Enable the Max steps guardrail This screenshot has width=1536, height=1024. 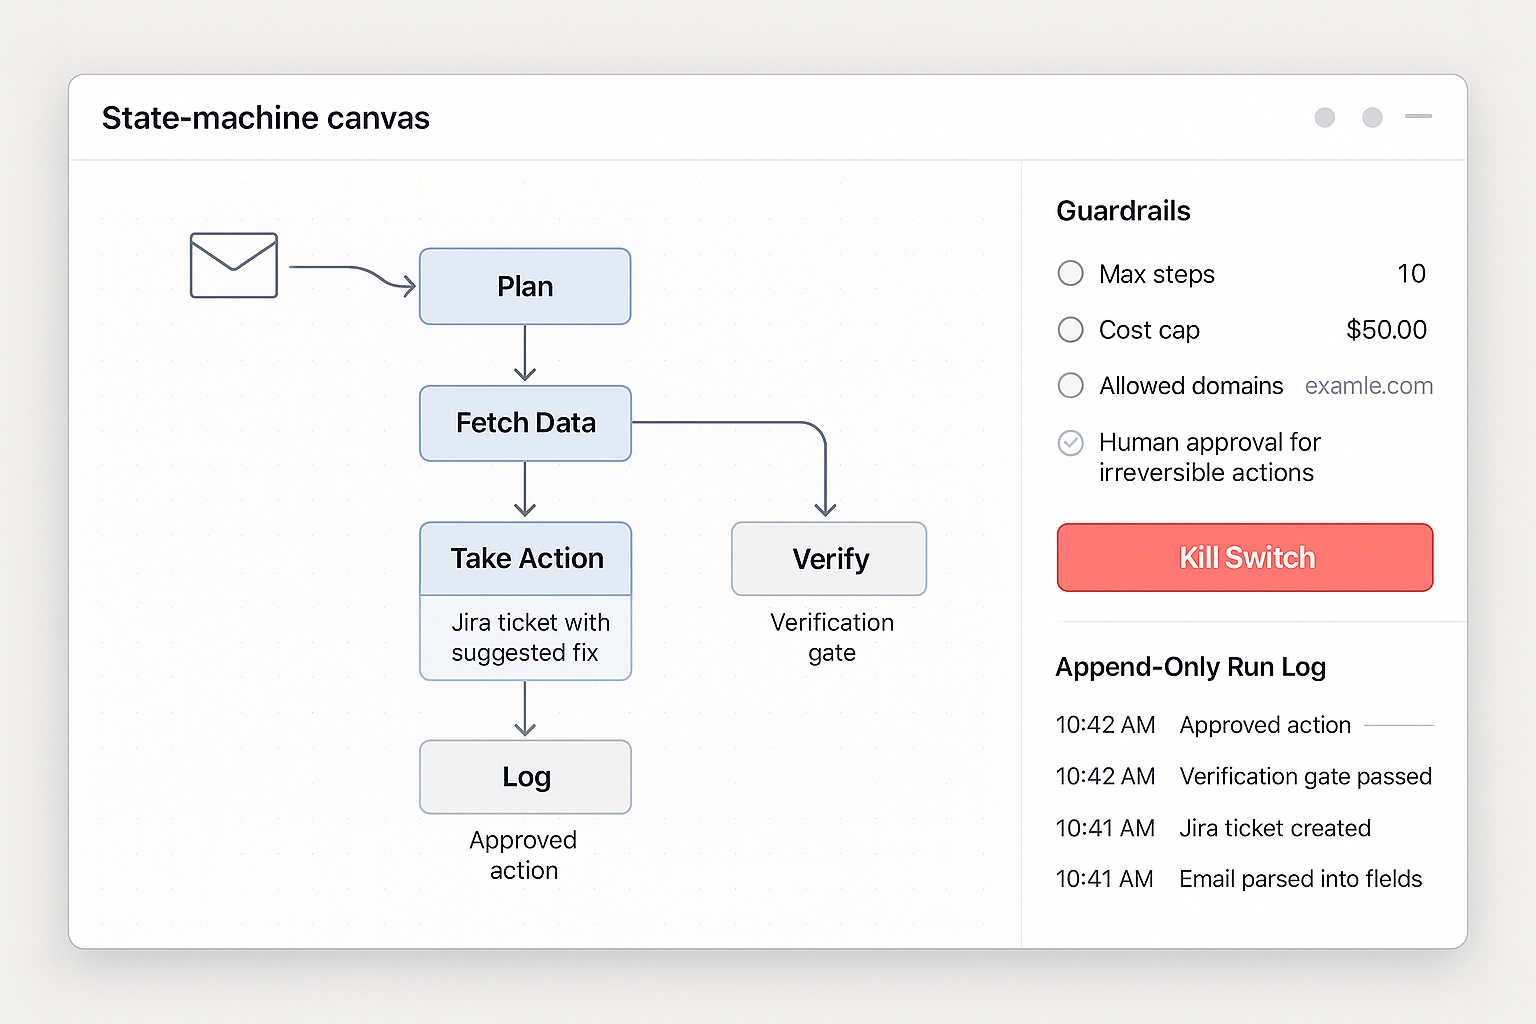point(1071,273)
